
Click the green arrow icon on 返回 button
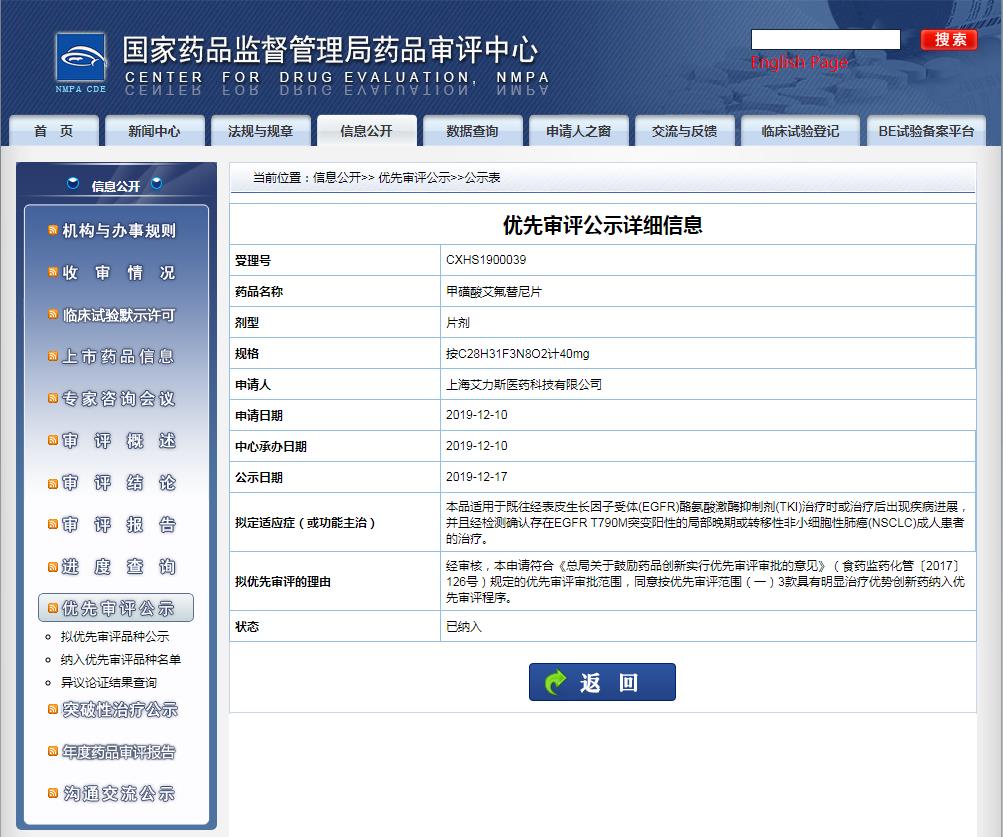click(x=555, y=682)
